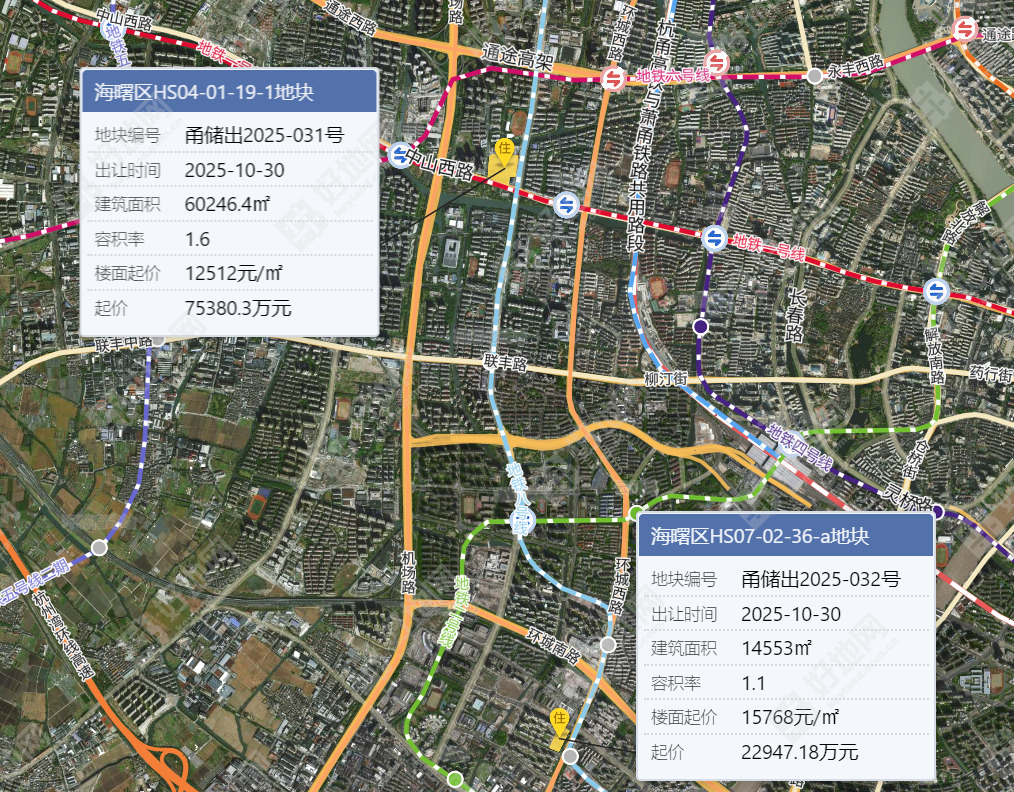Click the blue station icon above 解放南路
Viewport: 1014px width, 792px height.
click(x=936, y=290)
